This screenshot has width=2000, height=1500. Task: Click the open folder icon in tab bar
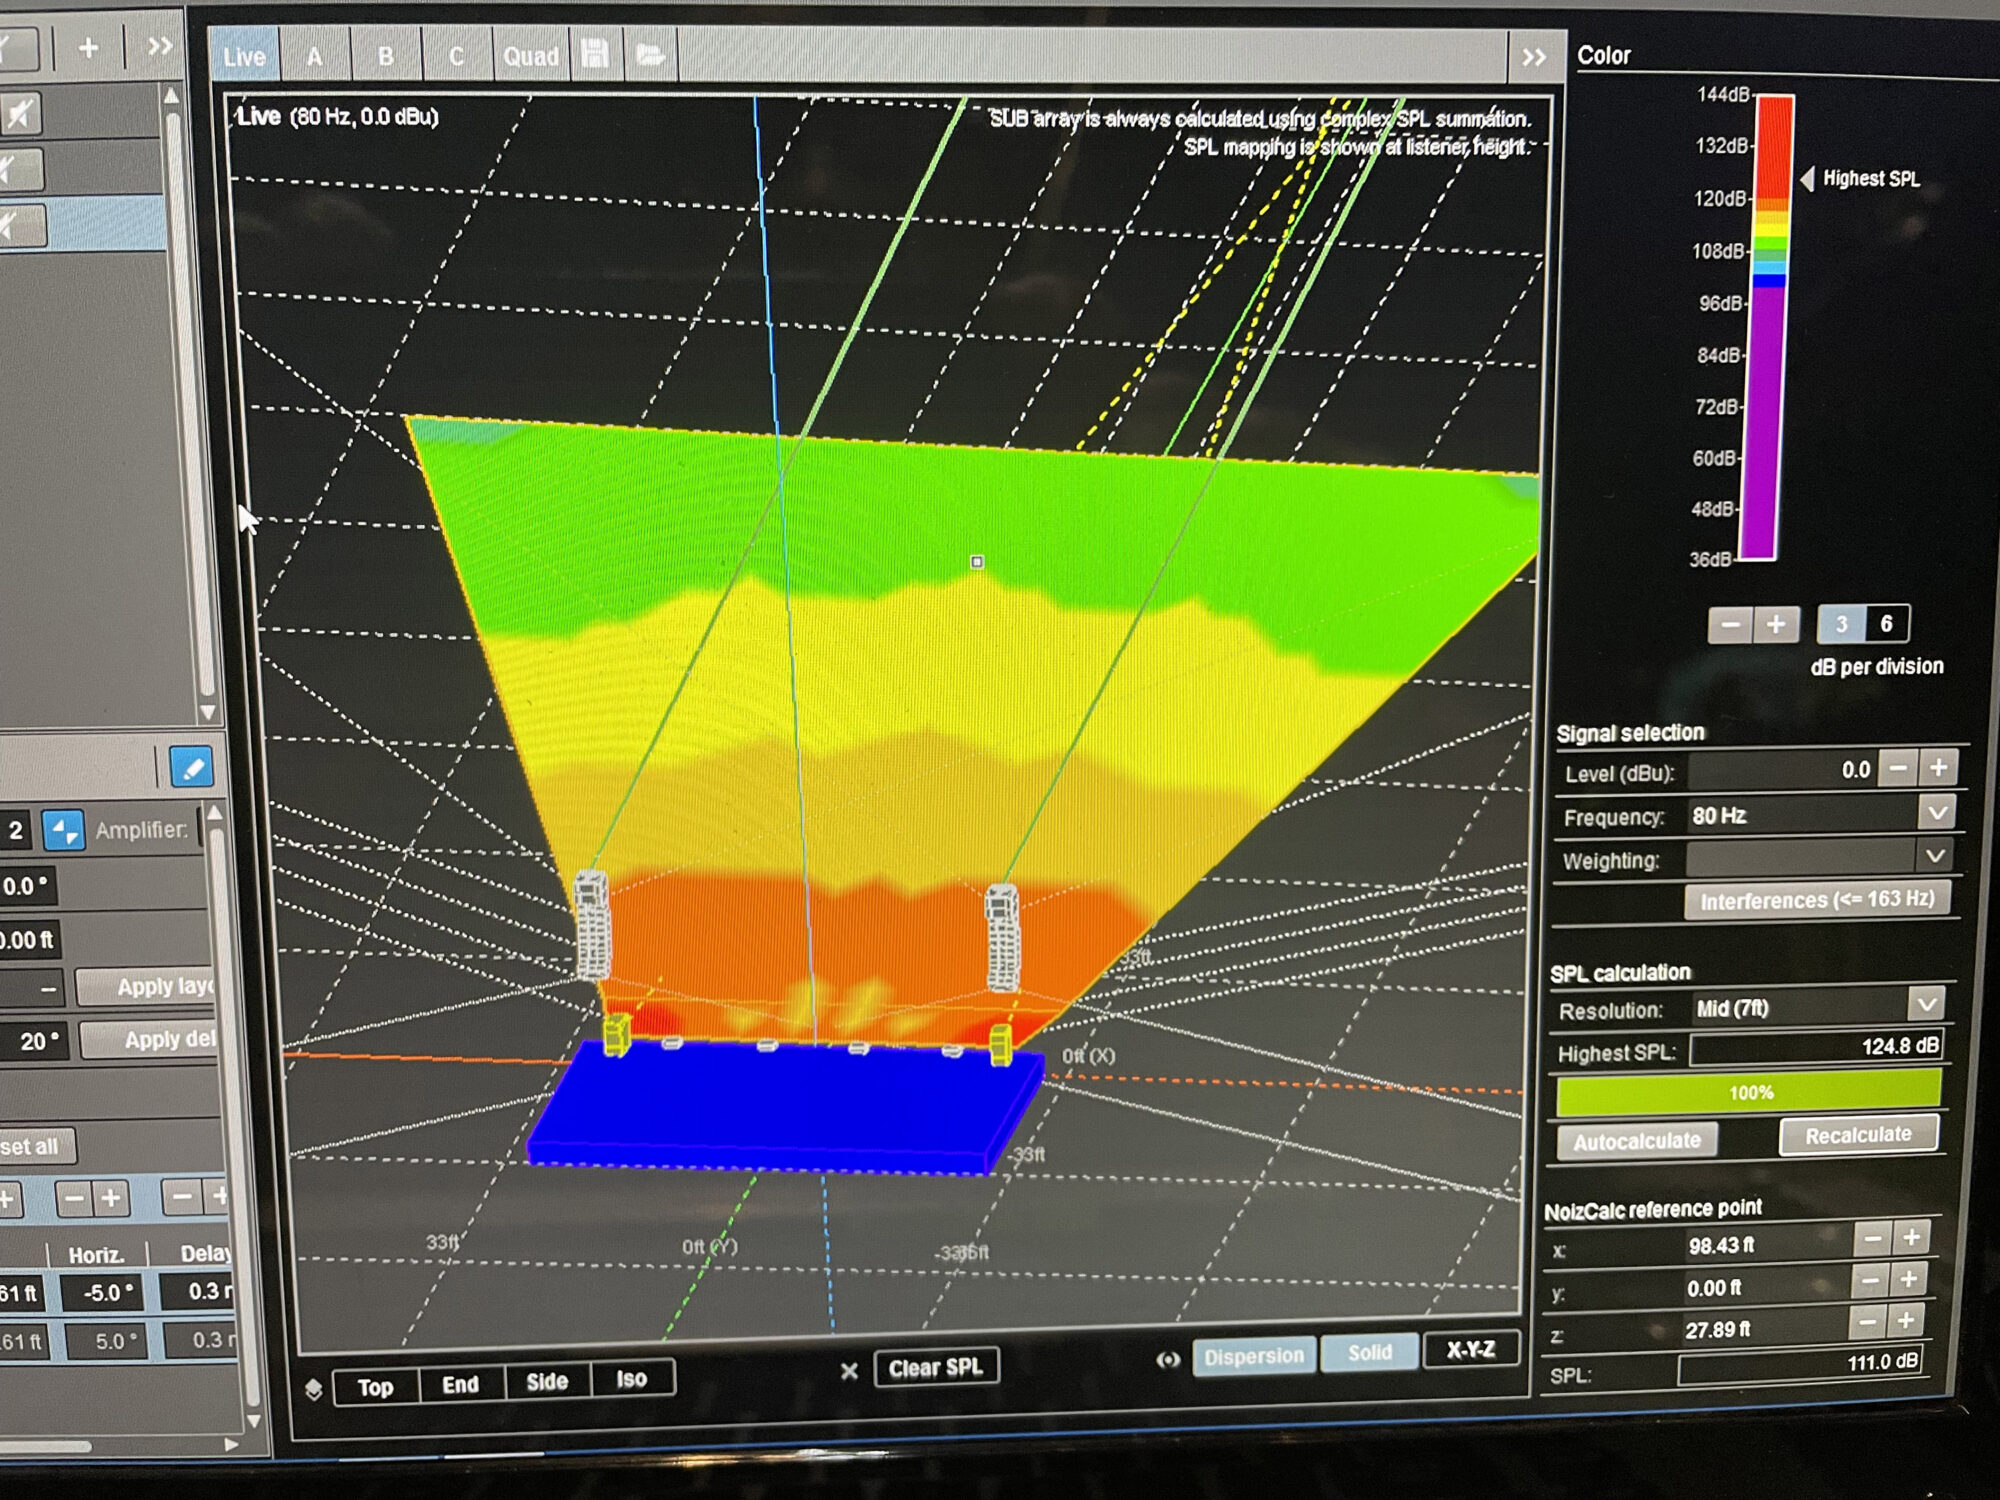650,54
